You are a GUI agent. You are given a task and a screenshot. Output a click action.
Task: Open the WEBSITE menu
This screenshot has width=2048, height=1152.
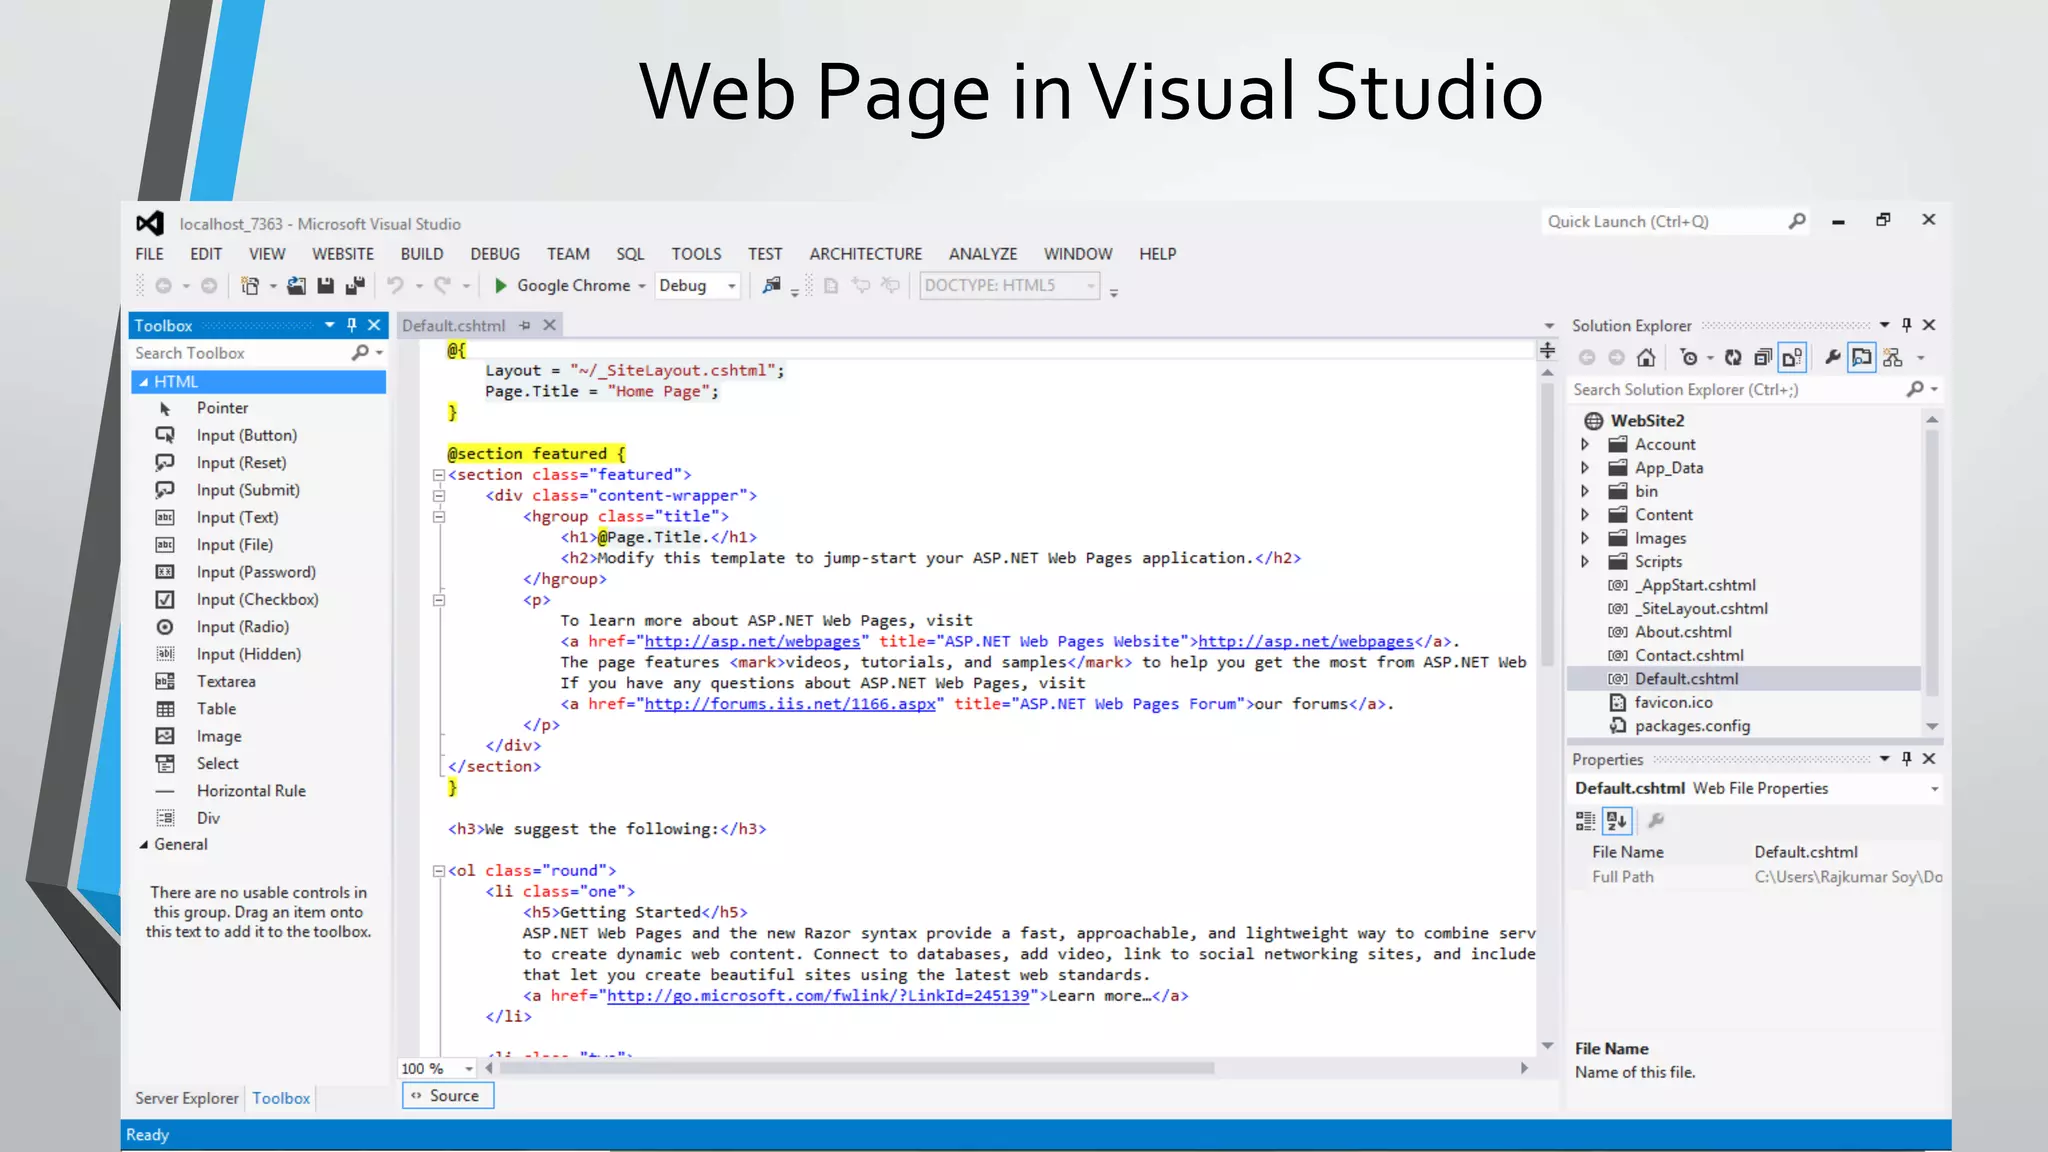(x=342, y=254)
